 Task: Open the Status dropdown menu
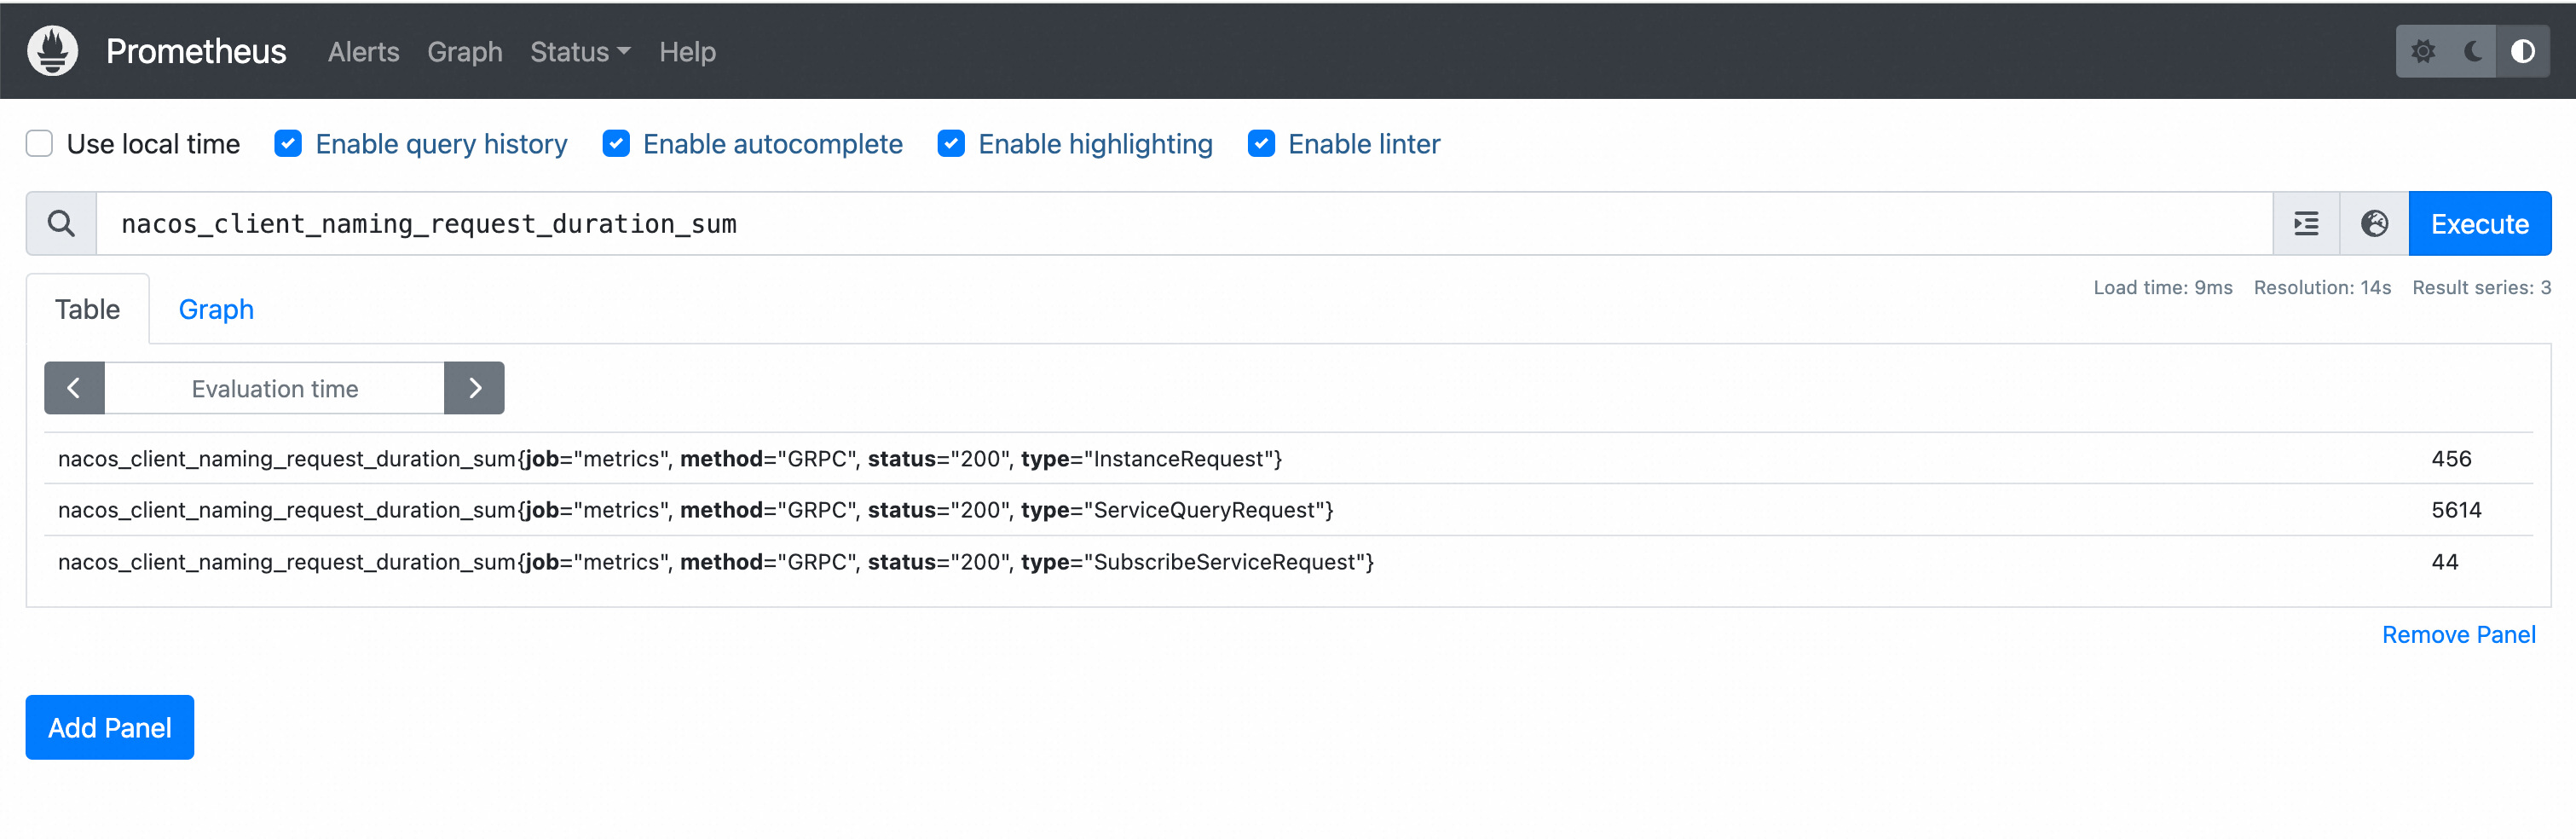click(580, 52)
